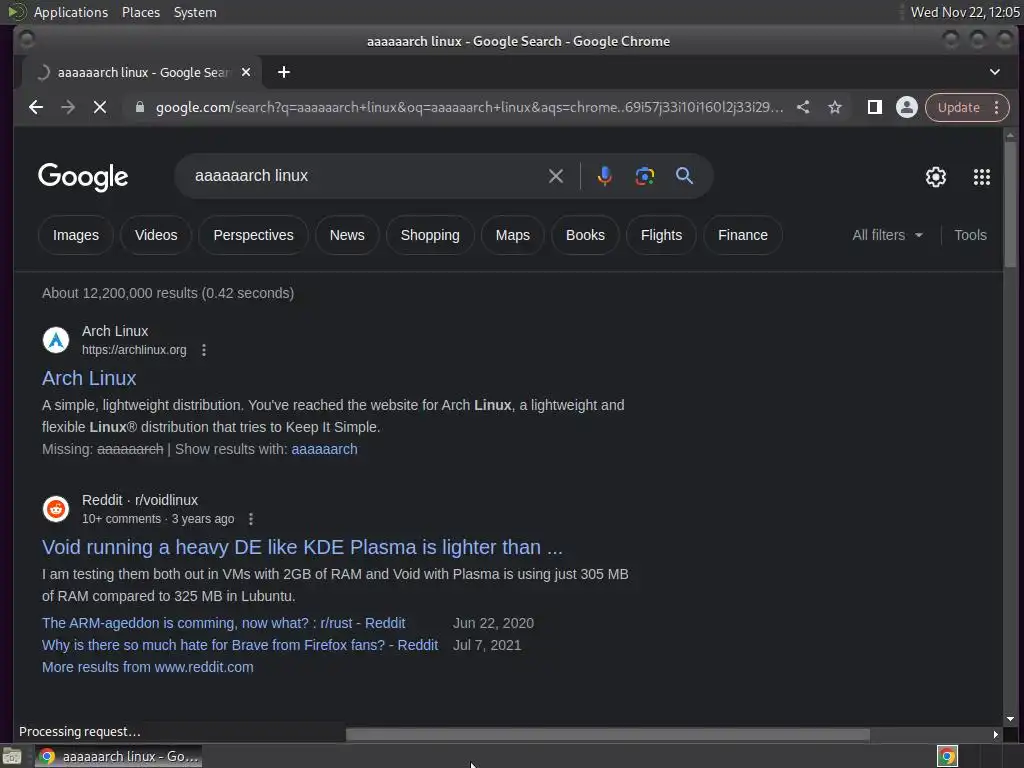This screenshot has height=768, width=1024.
Task: Open The ARM-ageddon is comming link
Action: [223, 623]
